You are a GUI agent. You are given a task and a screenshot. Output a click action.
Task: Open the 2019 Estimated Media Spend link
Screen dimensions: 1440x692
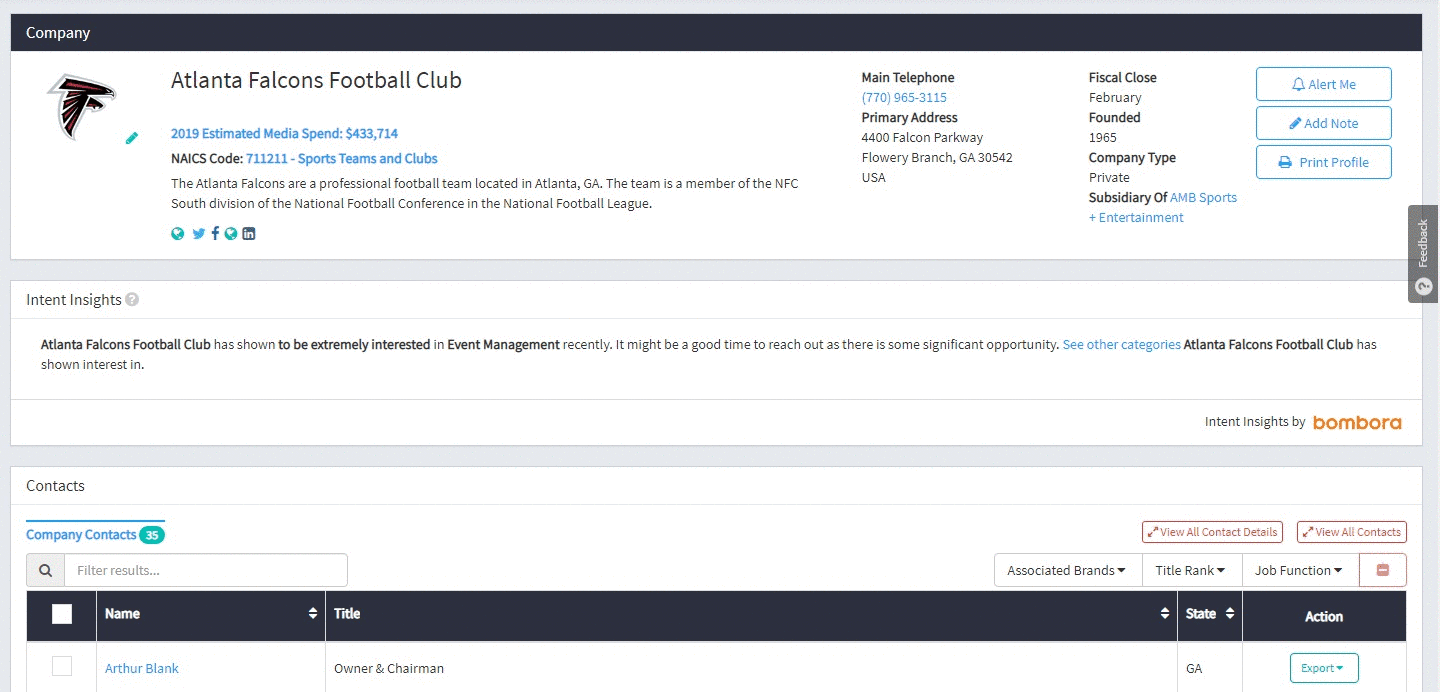[284, 133]
